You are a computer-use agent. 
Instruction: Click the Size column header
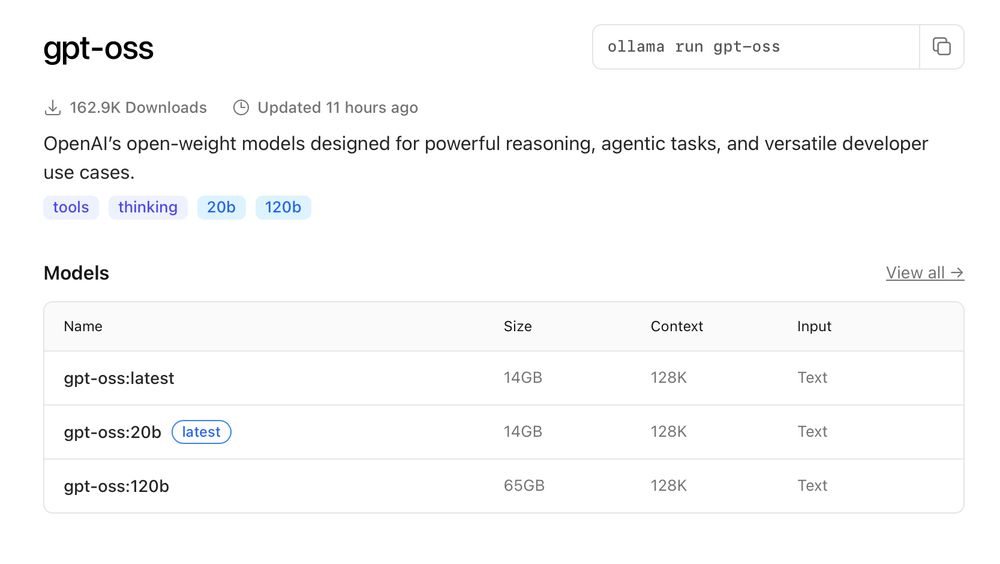click(x=517, y=326)
